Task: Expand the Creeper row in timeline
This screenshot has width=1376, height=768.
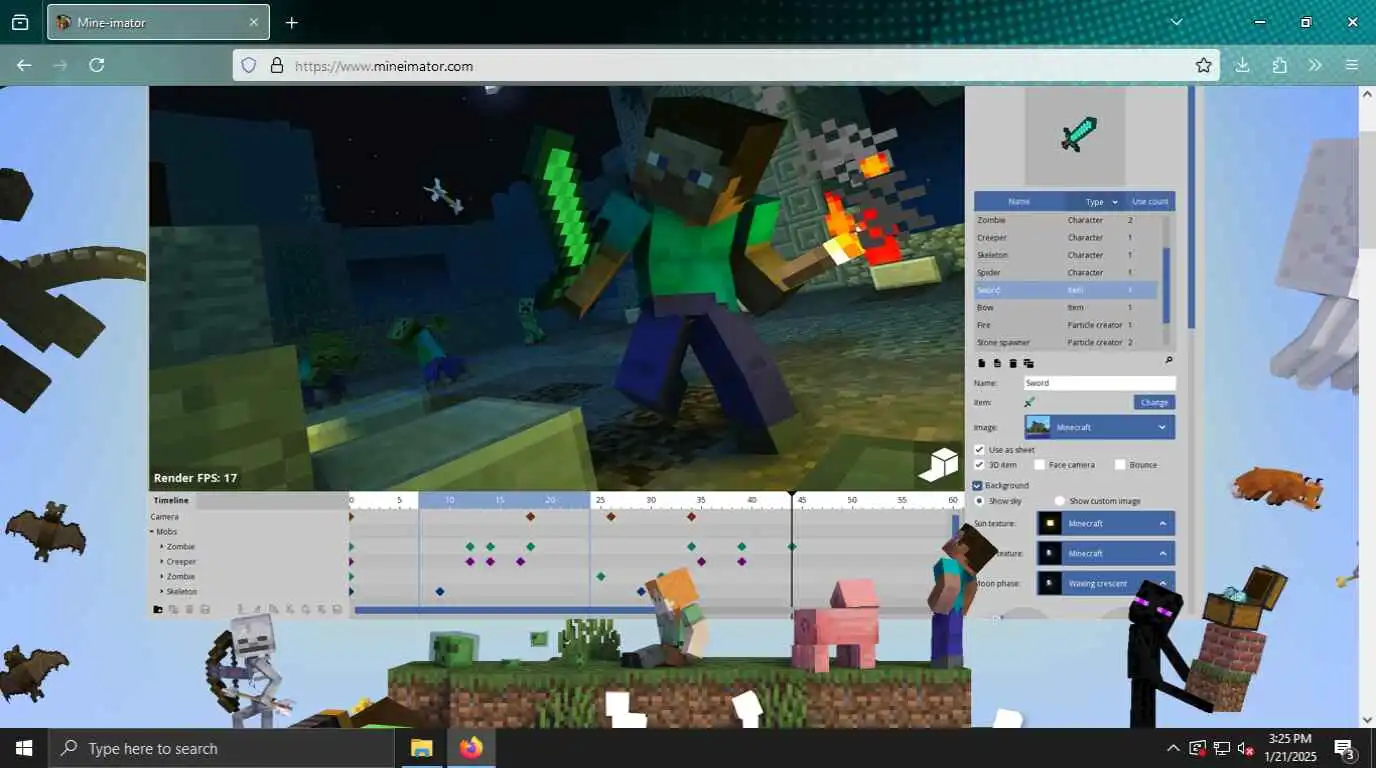Action: tap(162, 562)
